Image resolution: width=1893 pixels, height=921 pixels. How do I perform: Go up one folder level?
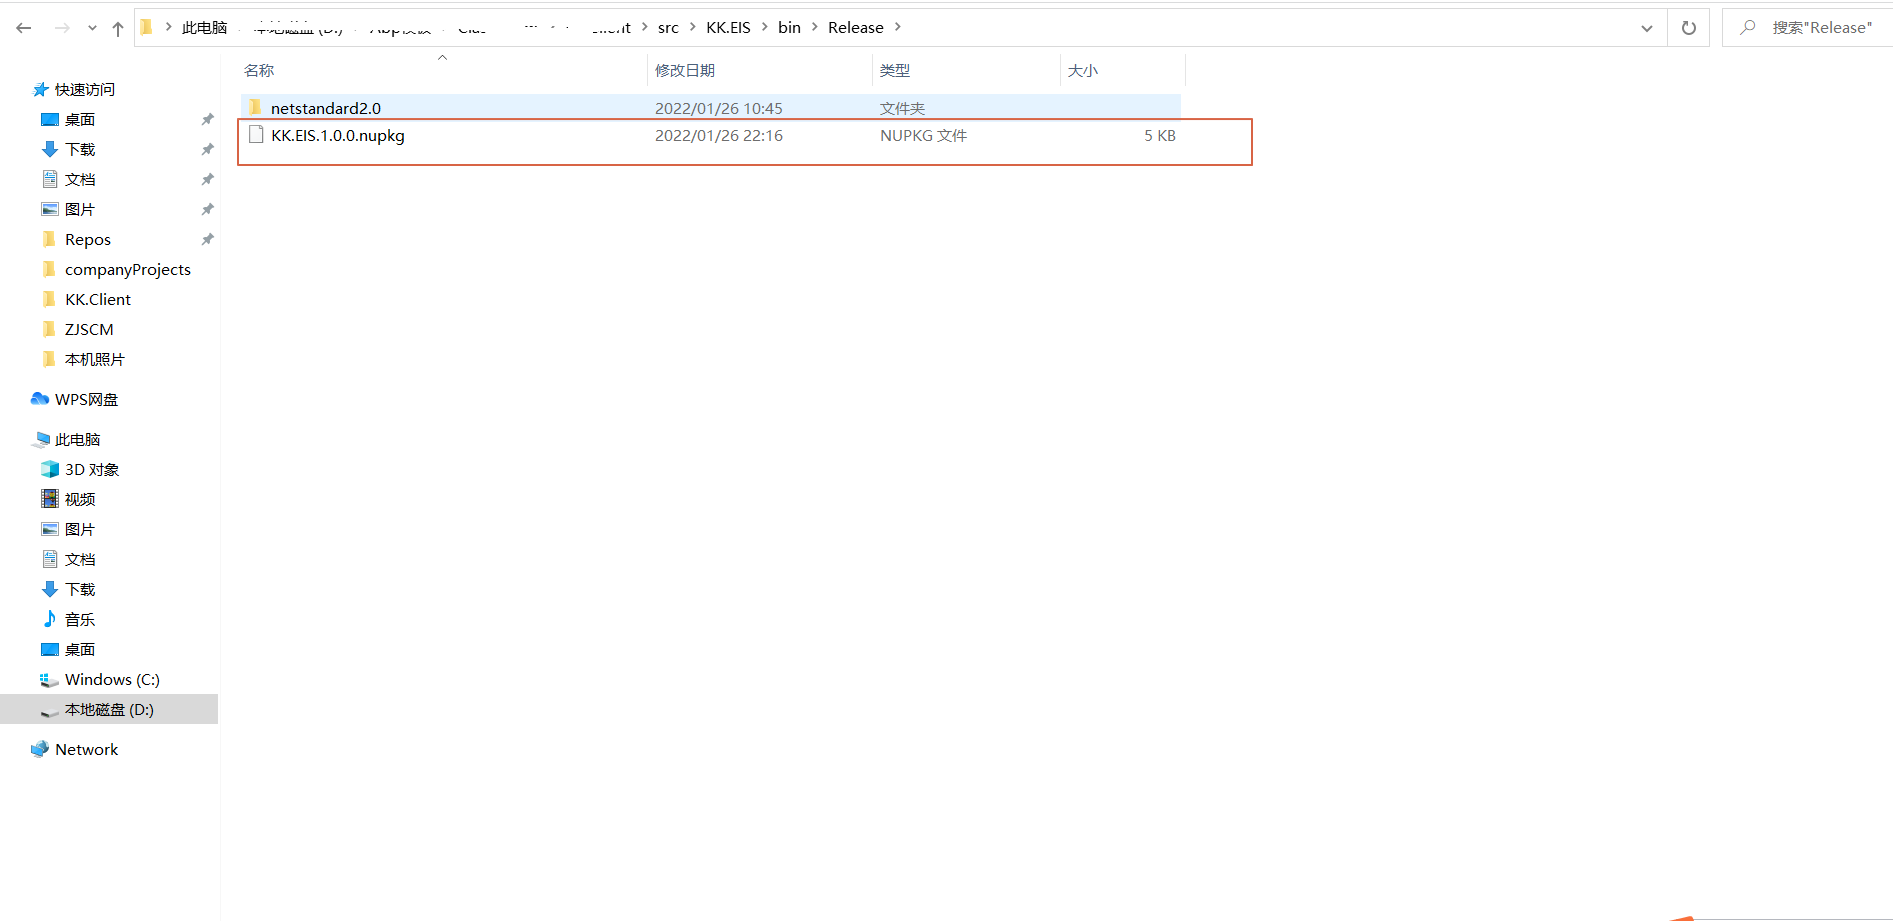[x=118, y=28]
